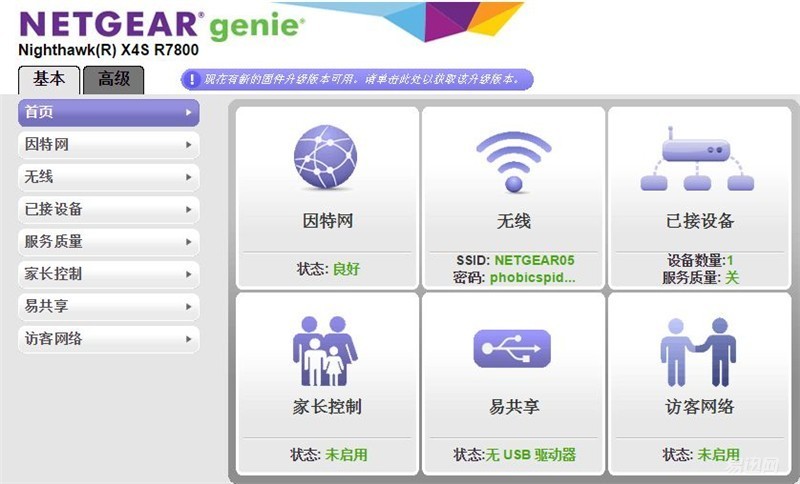Select 首页 in the sidebar
This screenshot has height=484, width=800.
[x=109, y=112]
